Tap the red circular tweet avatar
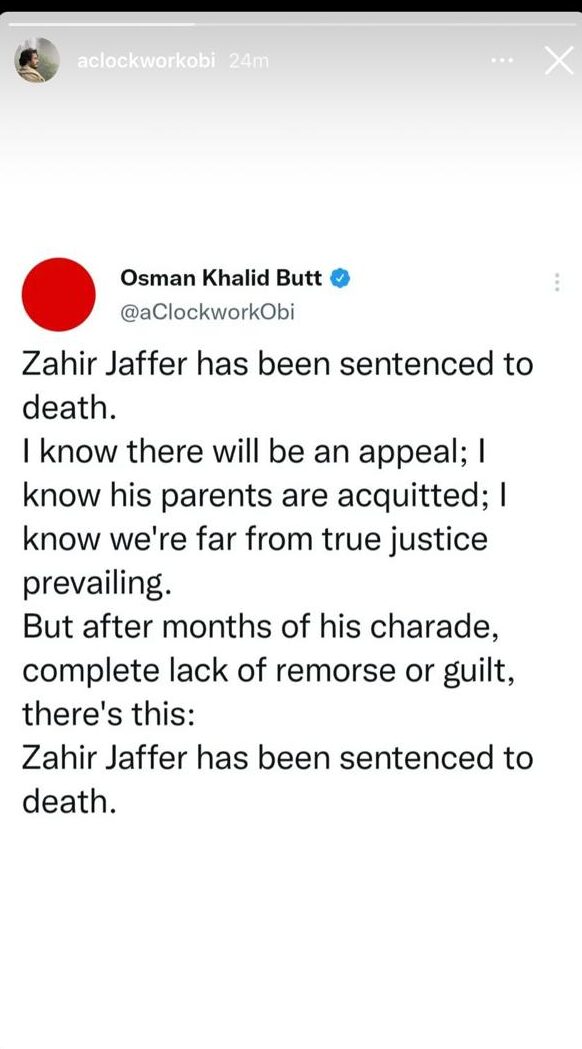582x1049 pixels. coord(59,294)
